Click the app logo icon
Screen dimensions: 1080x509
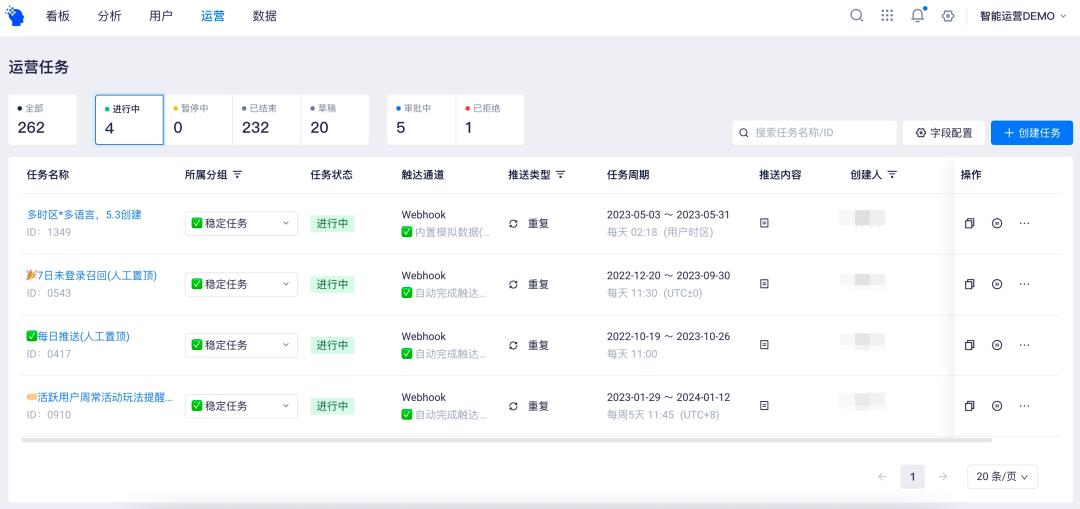pos(14,17)
